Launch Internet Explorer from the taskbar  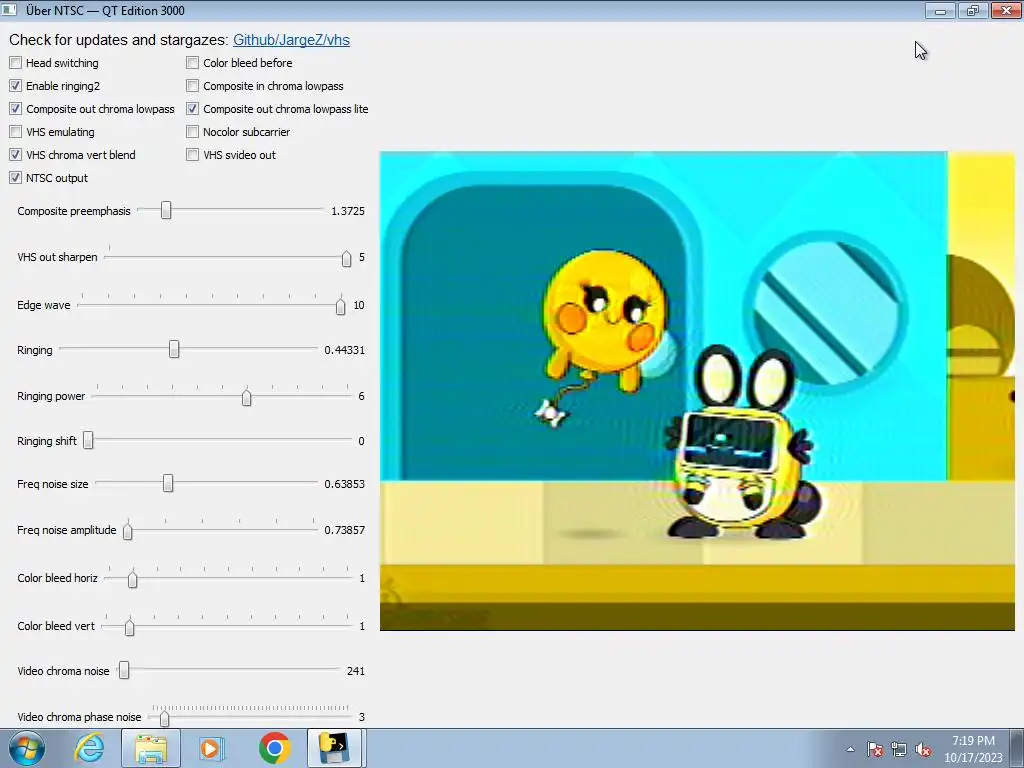coord(89,748)
